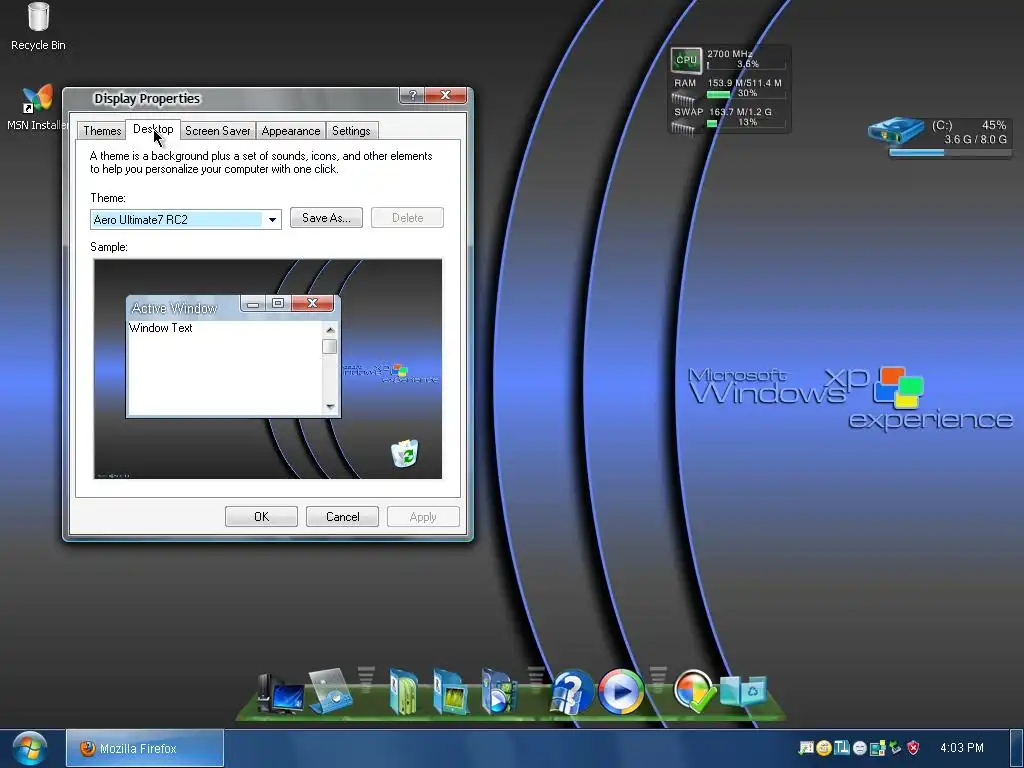Open the videos folder dock icon
Image resolution: width=1024 pixels, height=768 pixels.
coord(498,692)
